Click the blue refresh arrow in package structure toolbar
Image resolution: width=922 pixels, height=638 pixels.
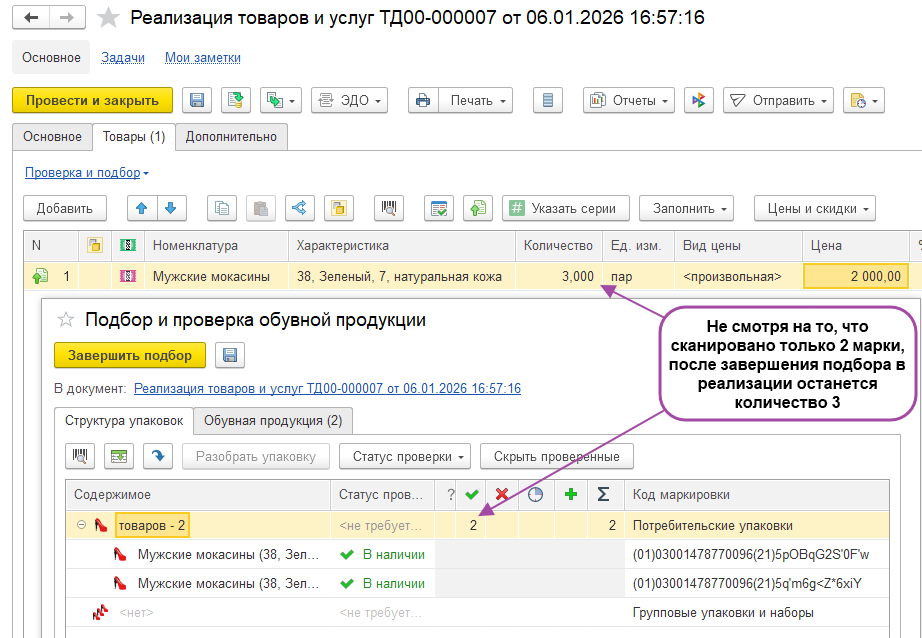pyautogui.click(x=156, y=457)
